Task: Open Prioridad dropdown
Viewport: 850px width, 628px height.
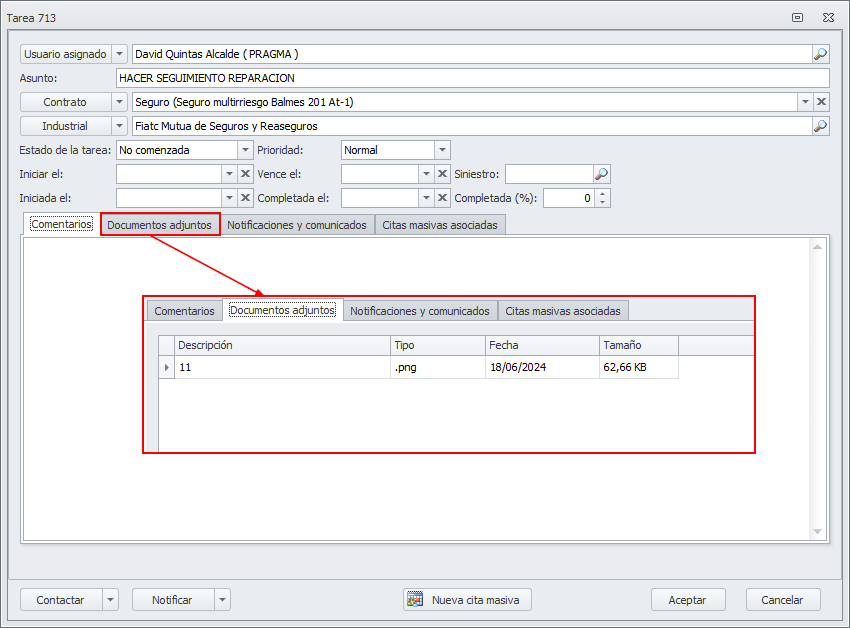Action: click(x=442, y=150)
